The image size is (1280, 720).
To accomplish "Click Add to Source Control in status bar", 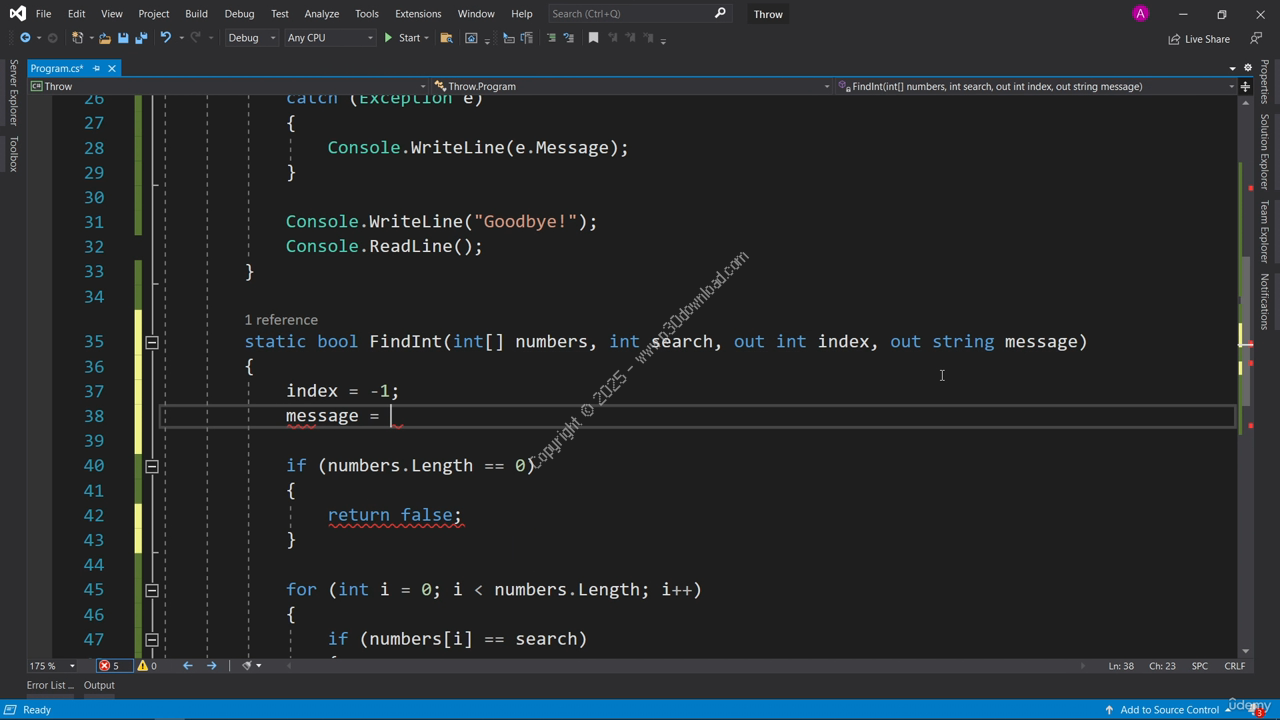I will [1169, 710].
